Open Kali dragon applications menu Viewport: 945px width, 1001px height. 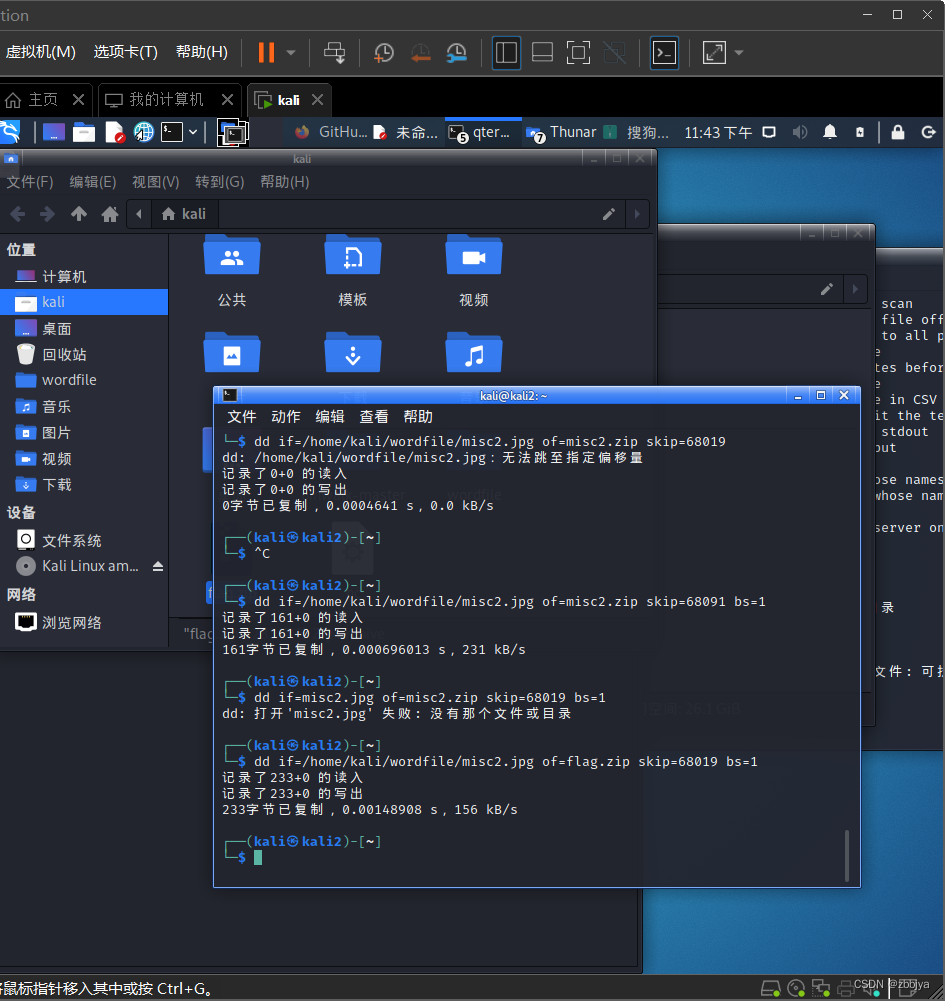click(10, 132)
